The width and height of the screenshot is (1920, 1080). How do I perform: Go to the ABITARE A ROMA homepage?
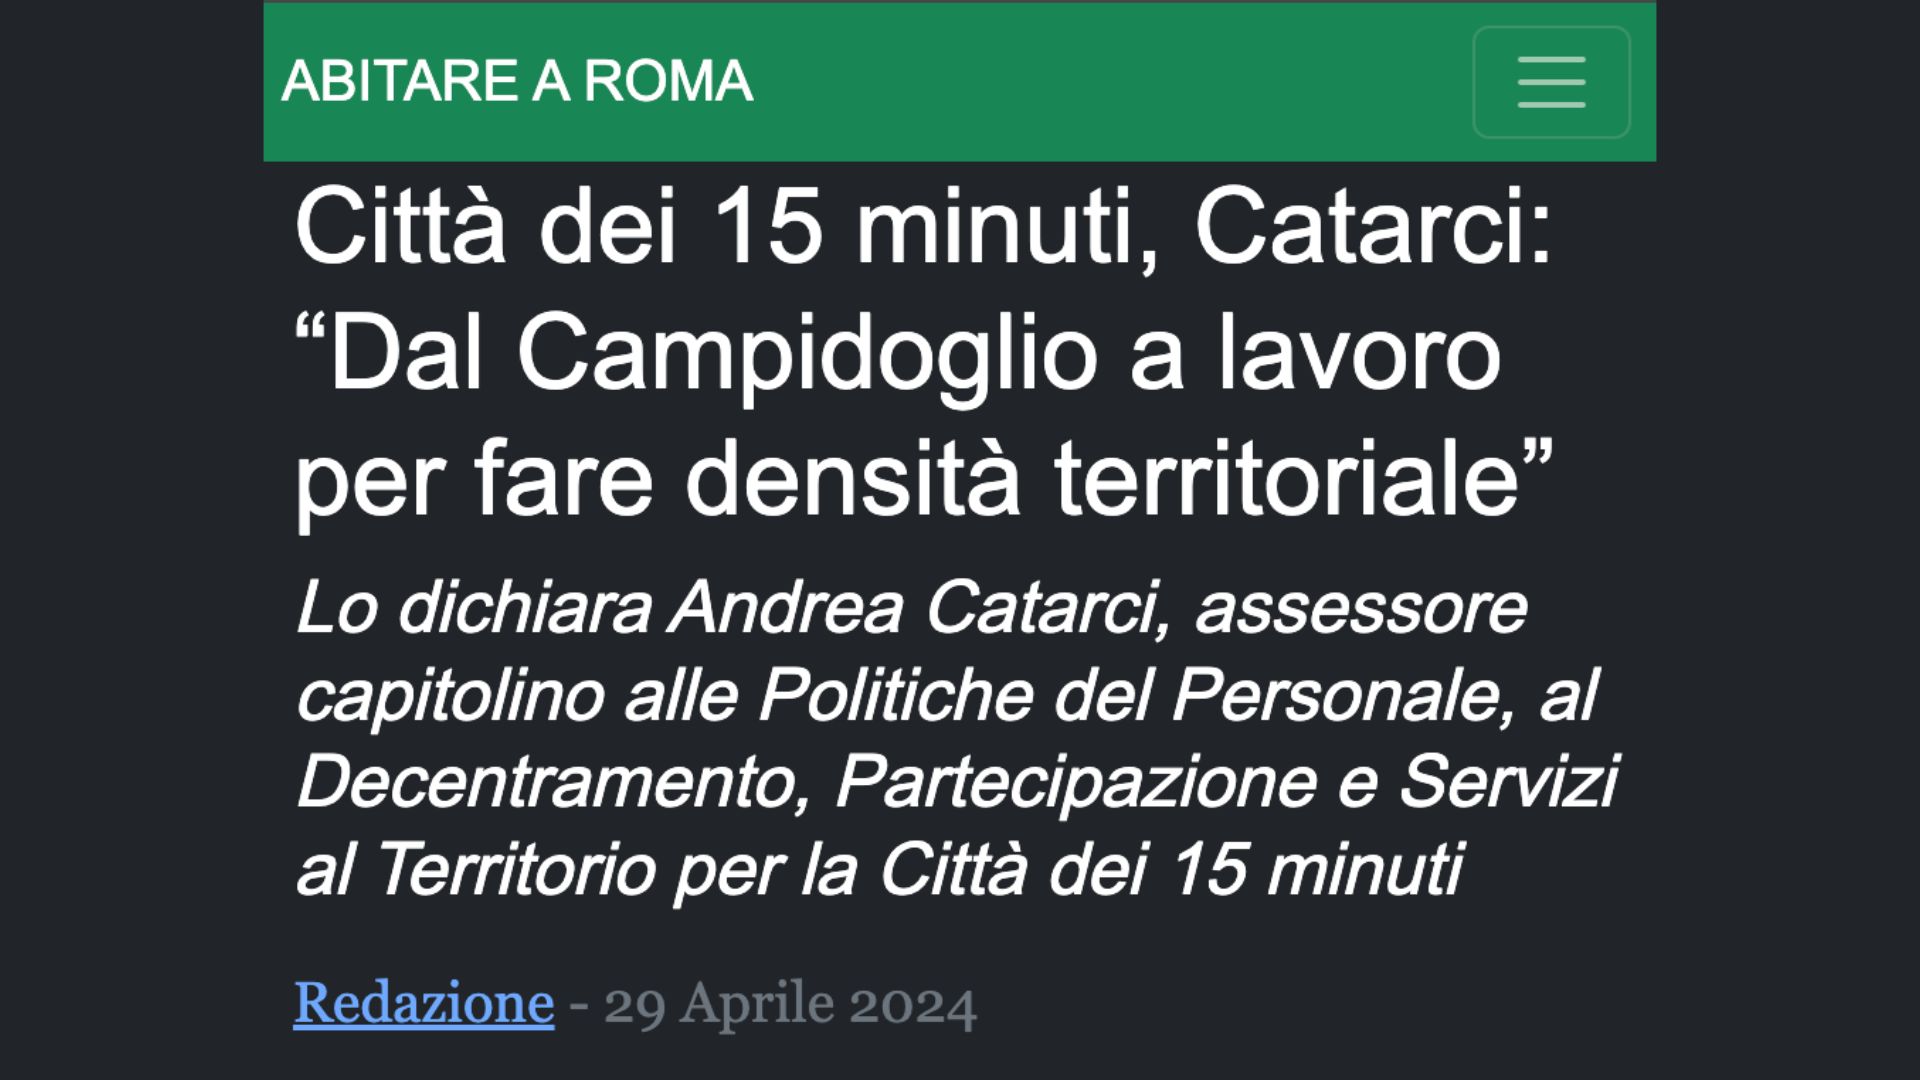point(517,81)
